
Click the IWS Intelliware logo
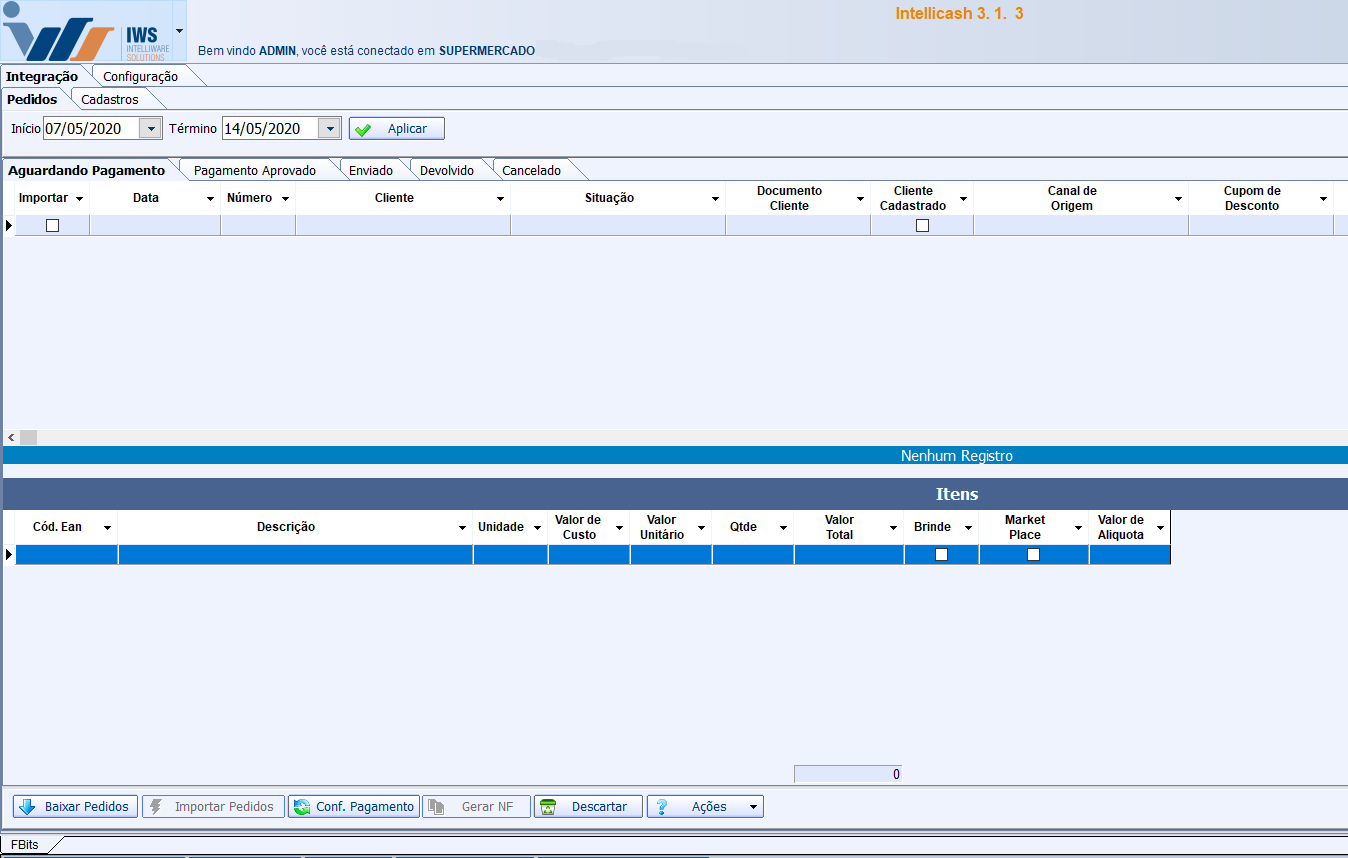(87, 32)
